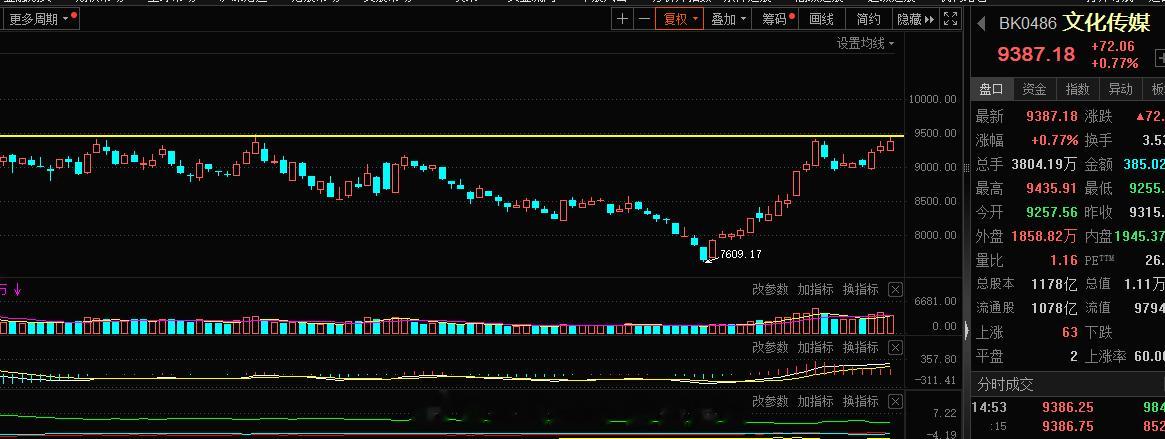The image size is (1165, 439).
Task: Click 改参数 in MACD panel
Action: click(x=770, y=347)
